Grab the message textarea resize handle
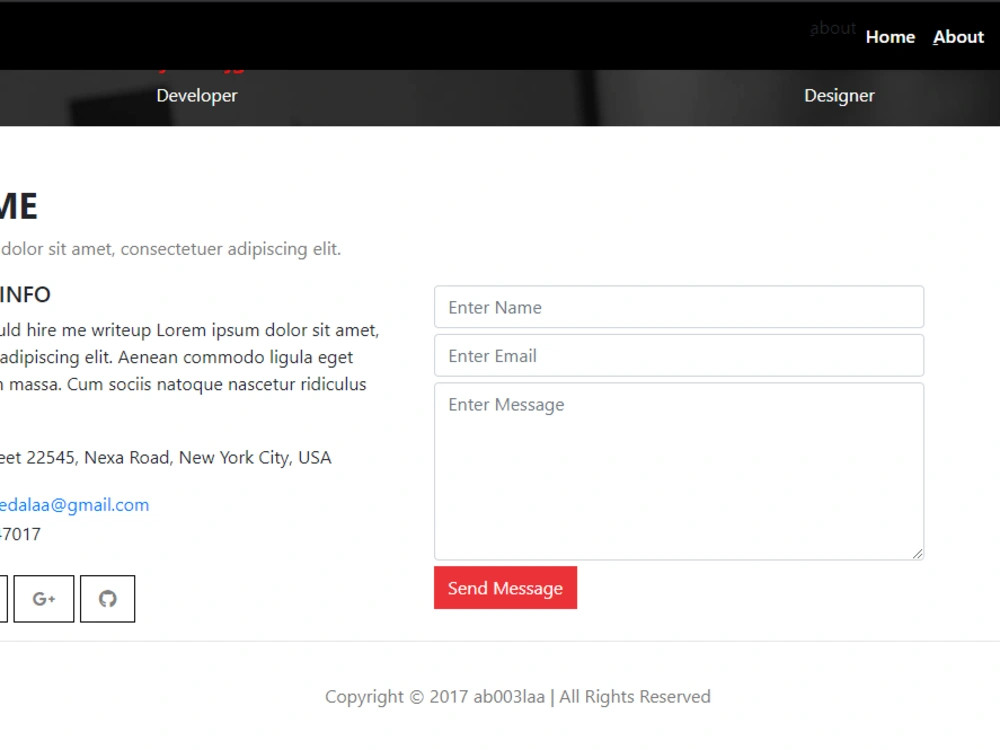1000x750 pixels. (917, 554)
